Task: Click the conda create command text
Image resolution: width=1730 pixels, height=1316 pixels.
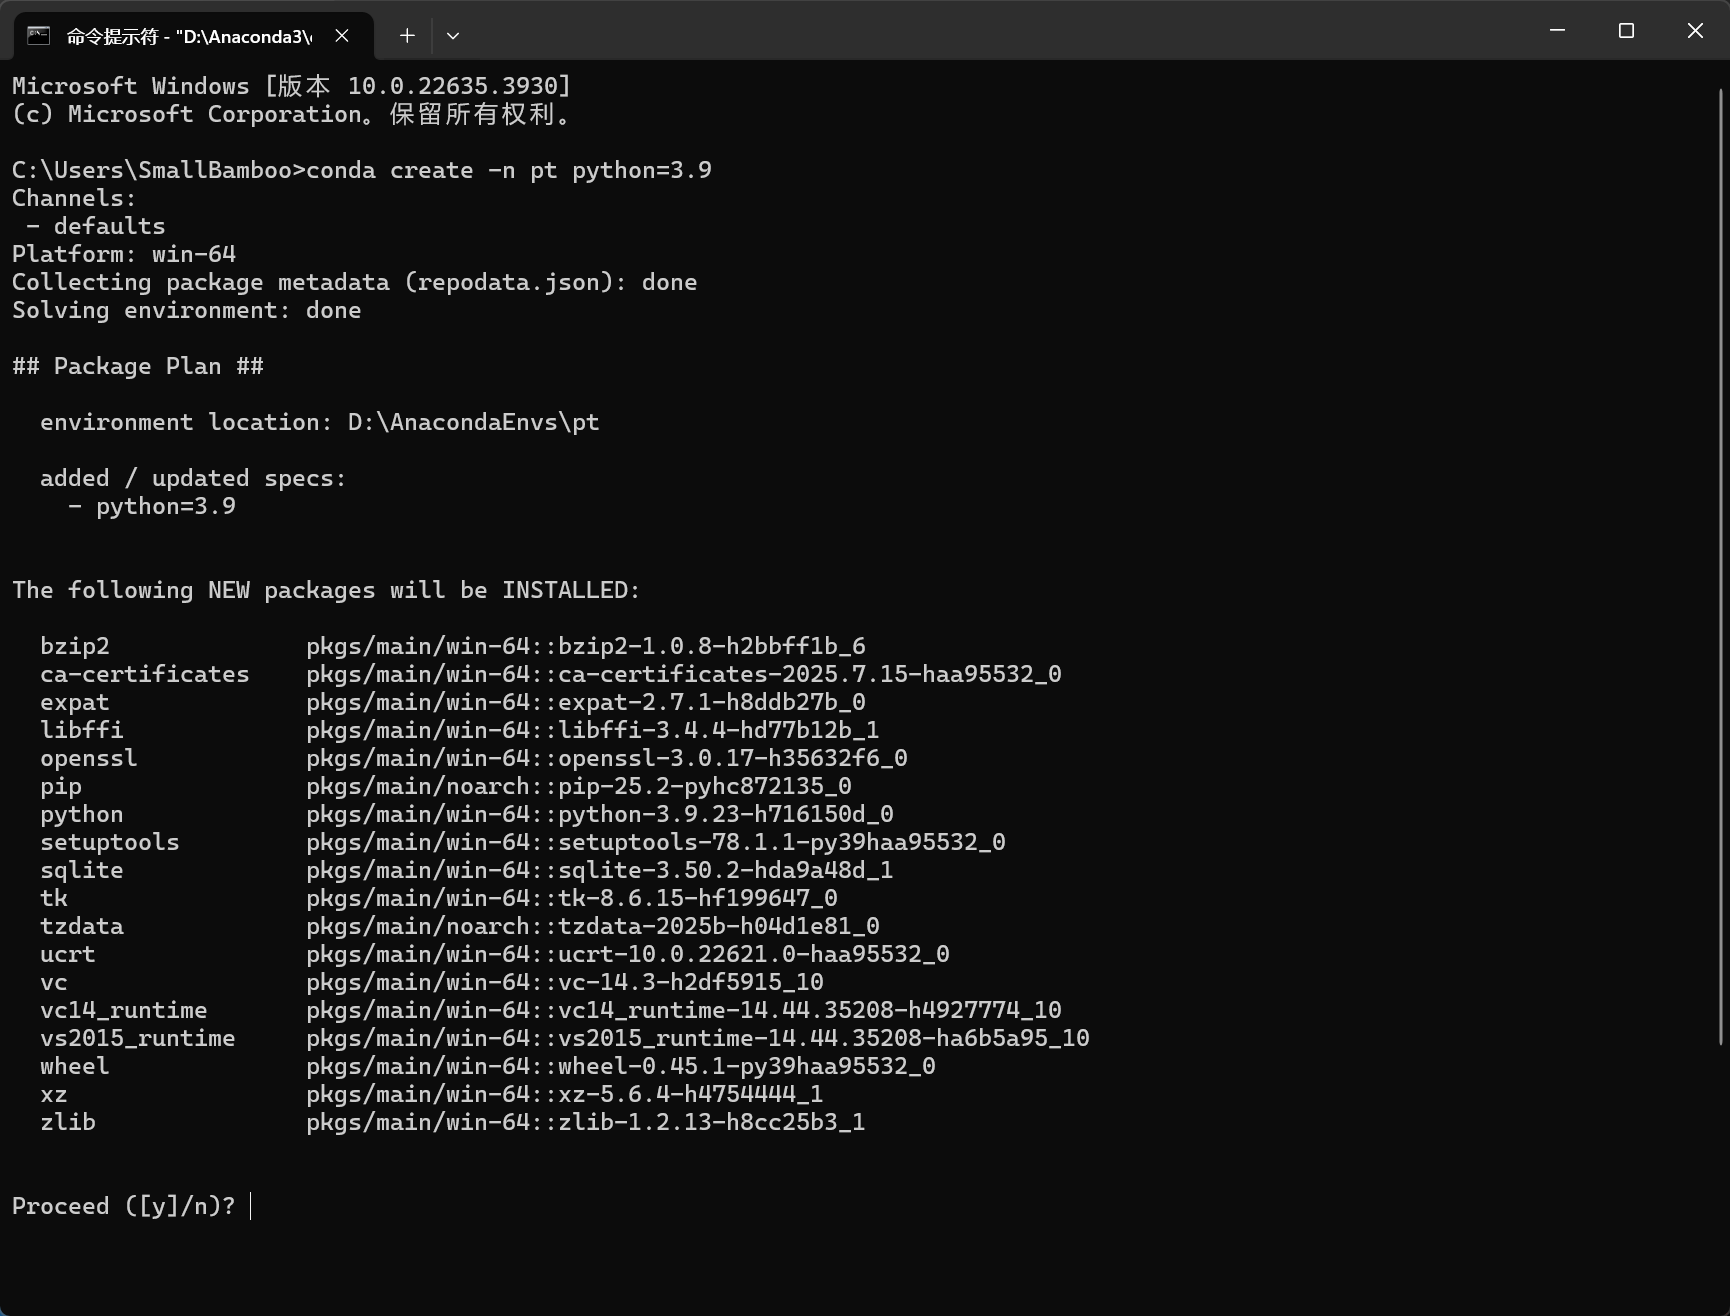Action: (x=509, y=170)
